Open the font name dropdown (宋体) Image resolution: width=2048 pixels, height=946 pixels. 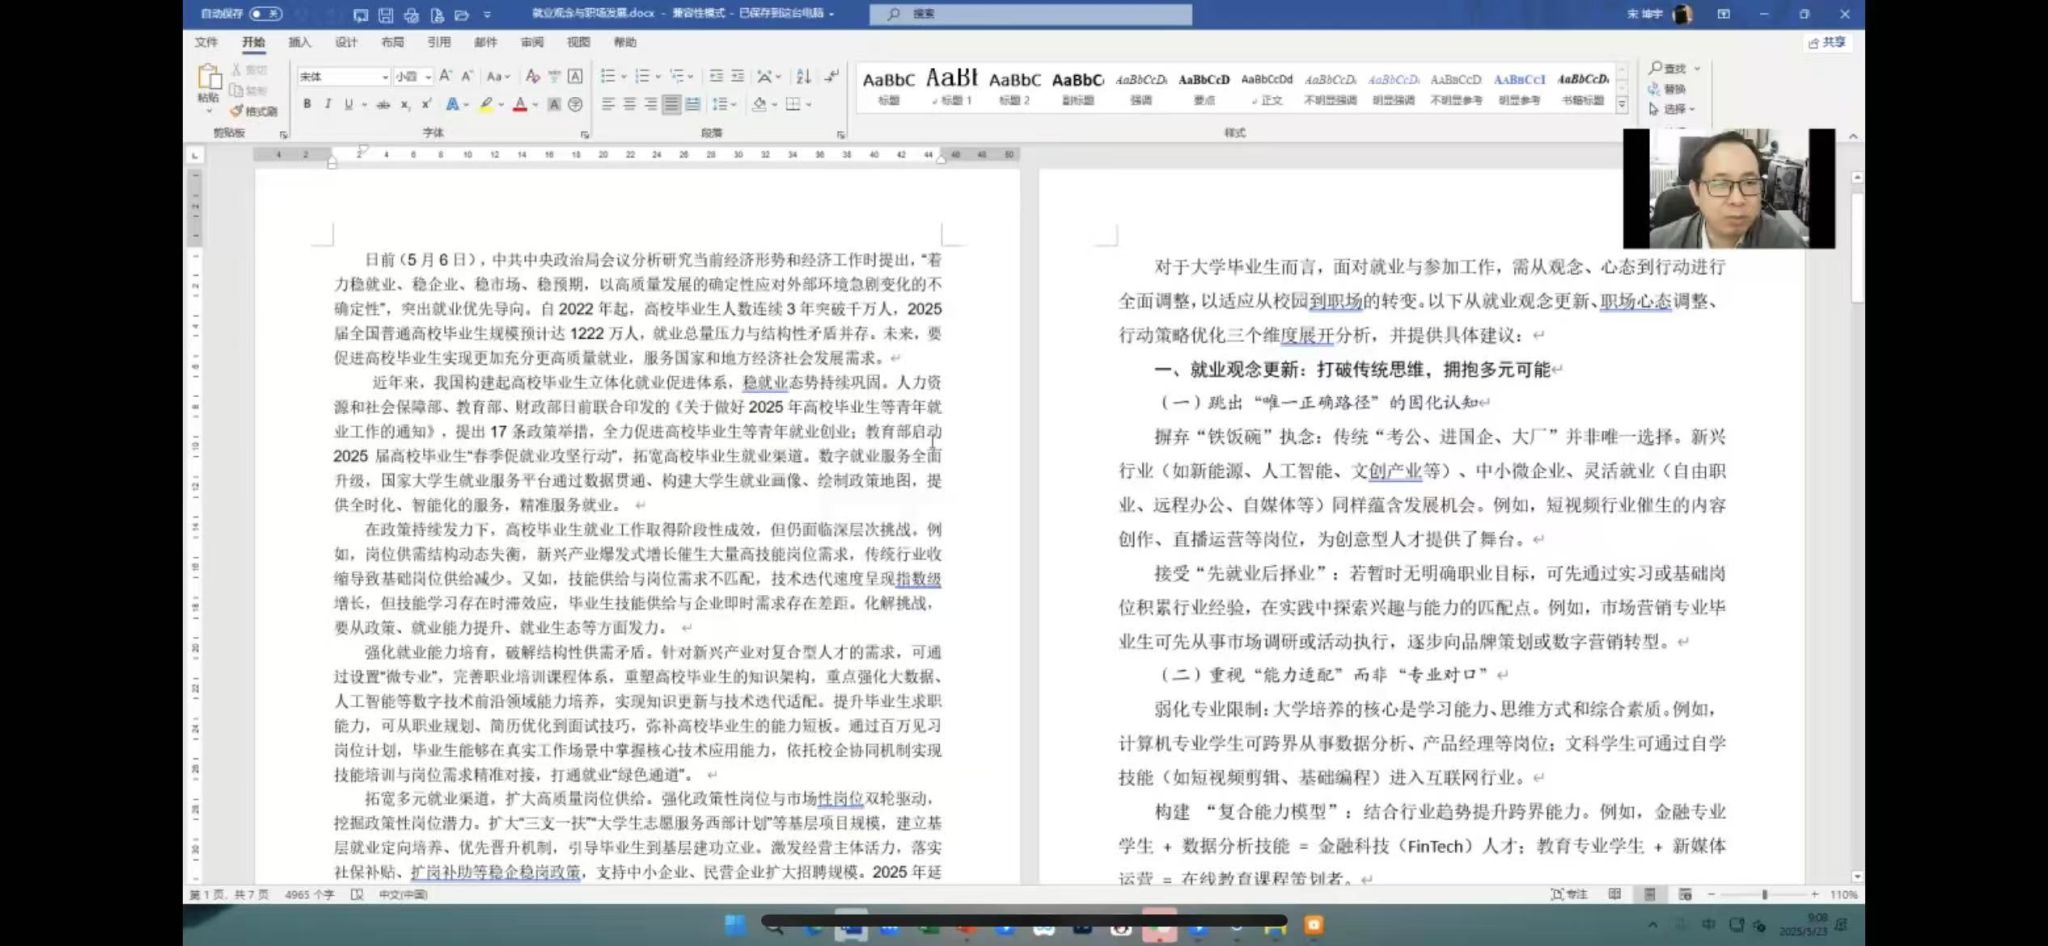384,77
